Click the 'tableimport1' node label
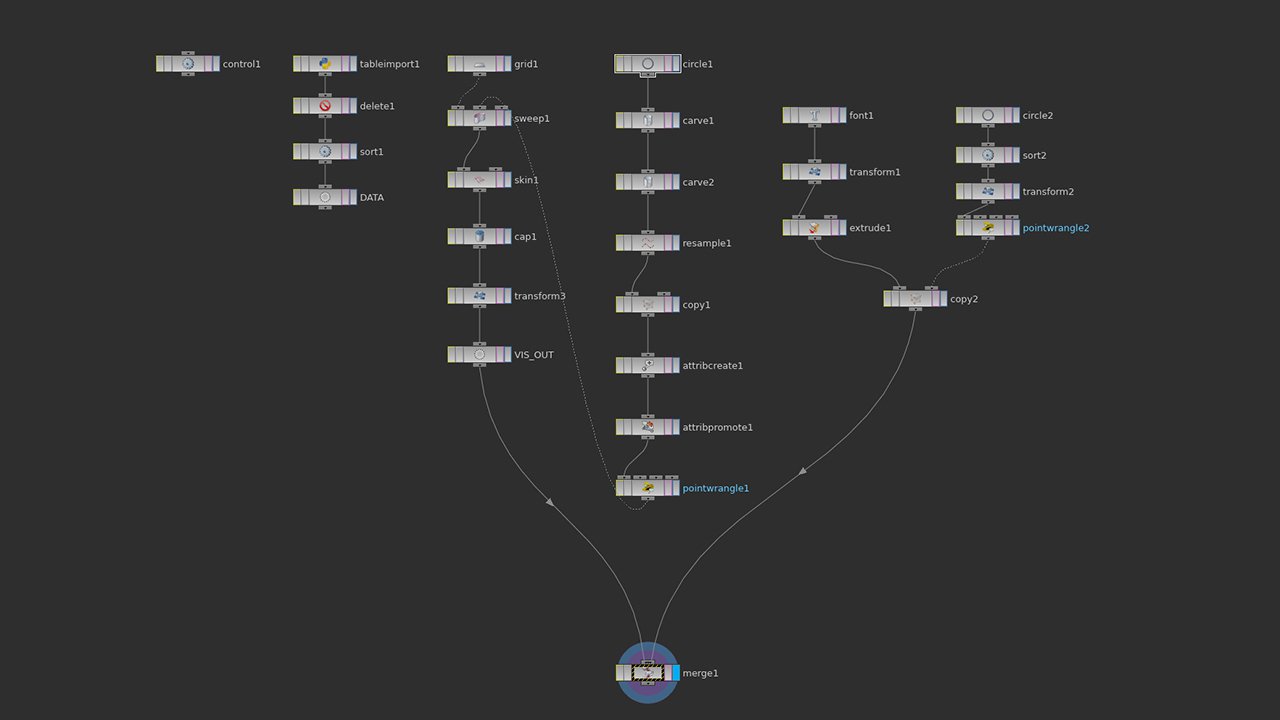This screenshot has width=1280, height=720. point(390,64)
